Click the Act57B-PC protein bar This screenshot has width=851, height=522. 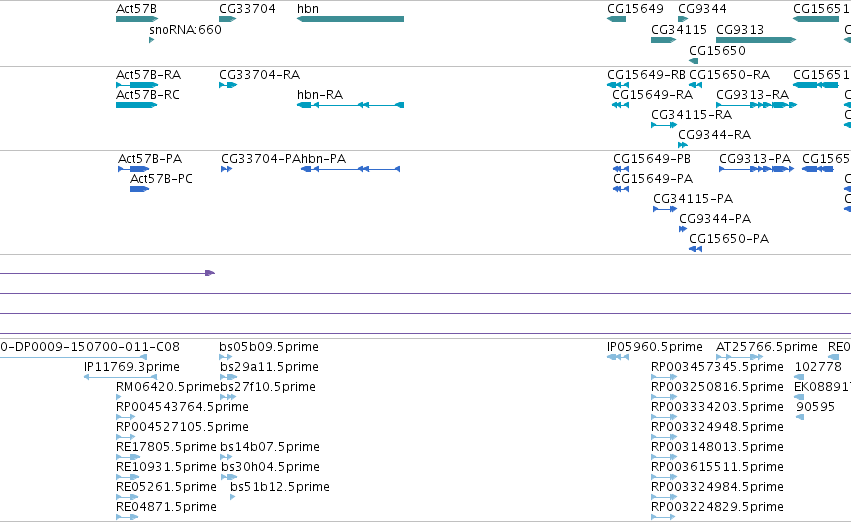(x=139, y=189)
